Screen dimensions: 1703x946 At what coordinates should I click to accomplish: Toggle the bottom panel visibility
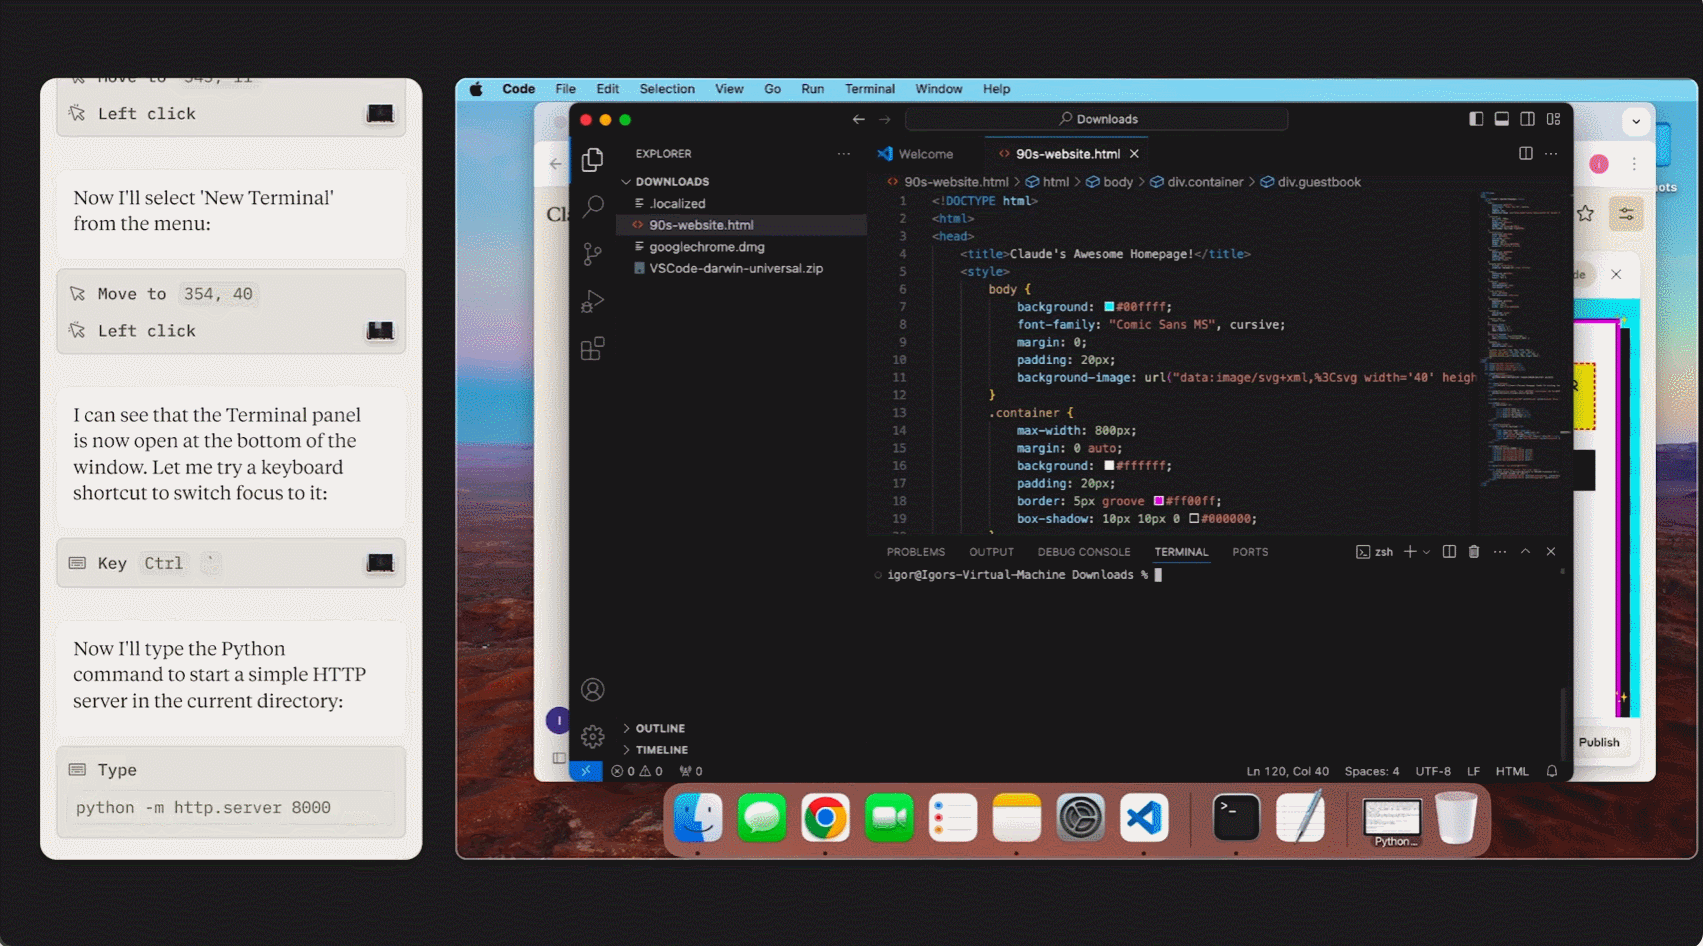1501,119
